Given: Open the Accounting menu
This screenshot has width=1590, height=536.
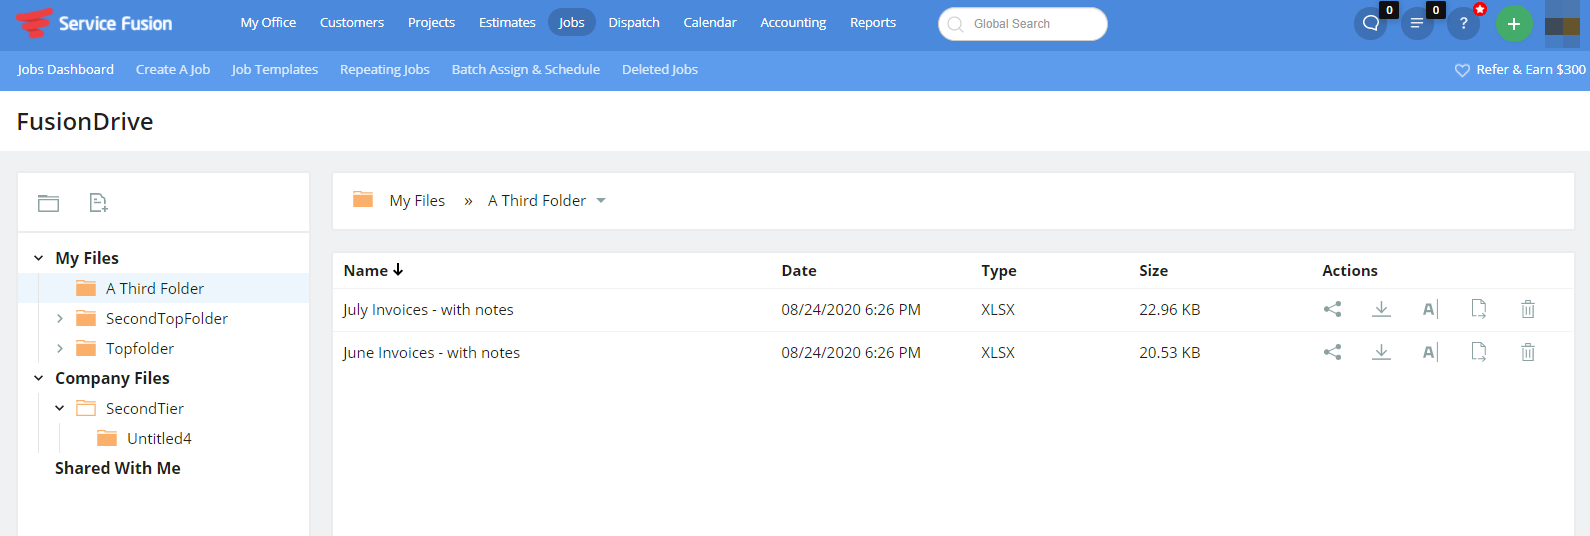Looking at the screenshot, I should click(793, 22).
